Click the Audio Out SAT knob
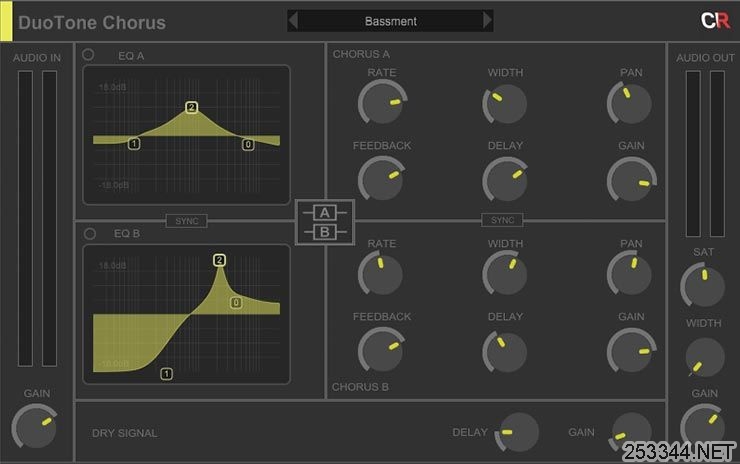740x464 pixels. [703, 285]
